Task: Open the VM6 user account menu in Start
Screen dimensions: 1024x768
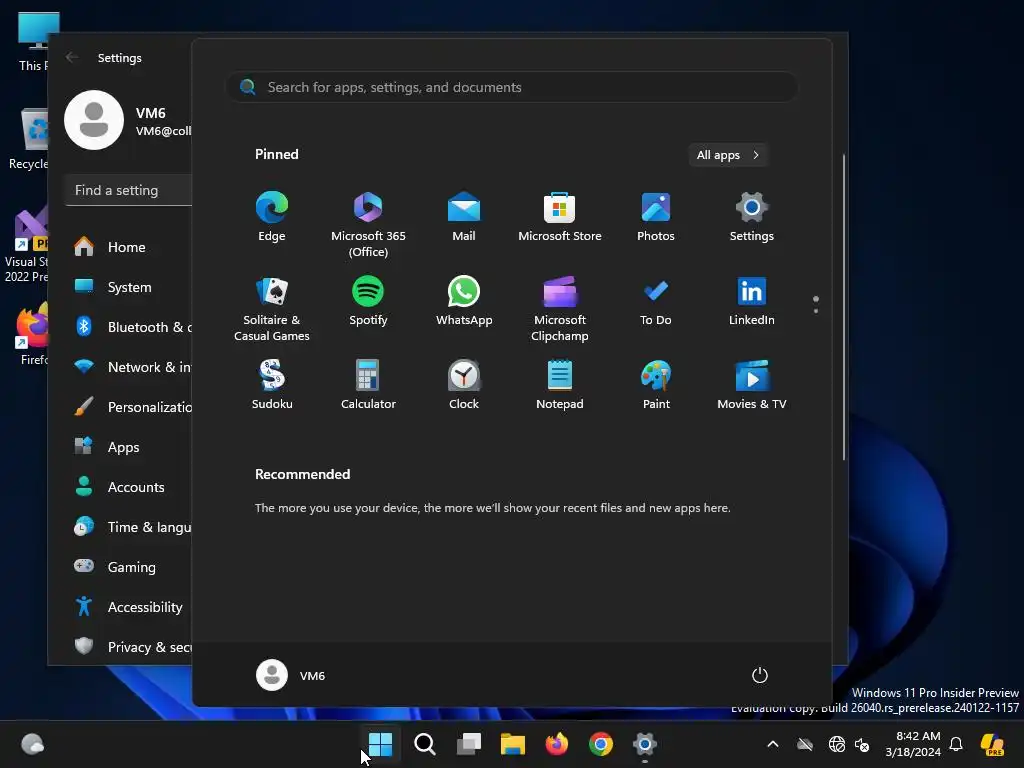Action: pyautogui.click(x=291, y=675)
